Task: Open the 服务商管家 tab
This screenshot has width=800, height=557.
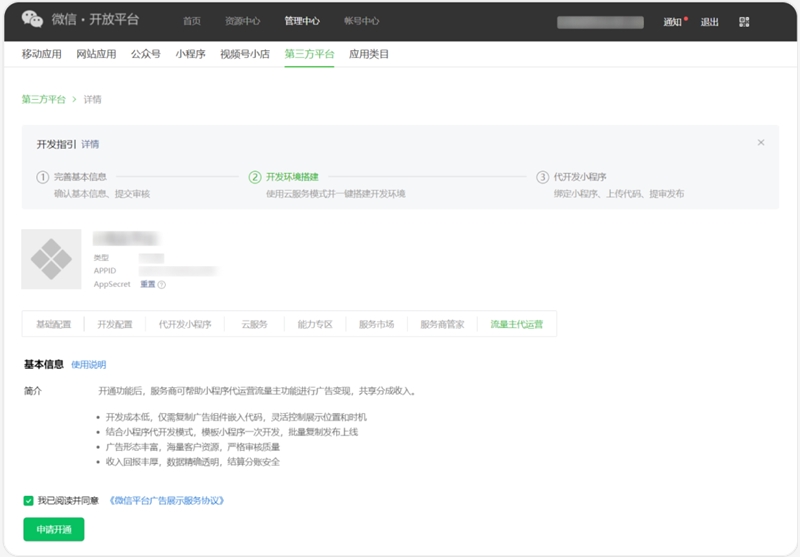Action: click(440, 324)
